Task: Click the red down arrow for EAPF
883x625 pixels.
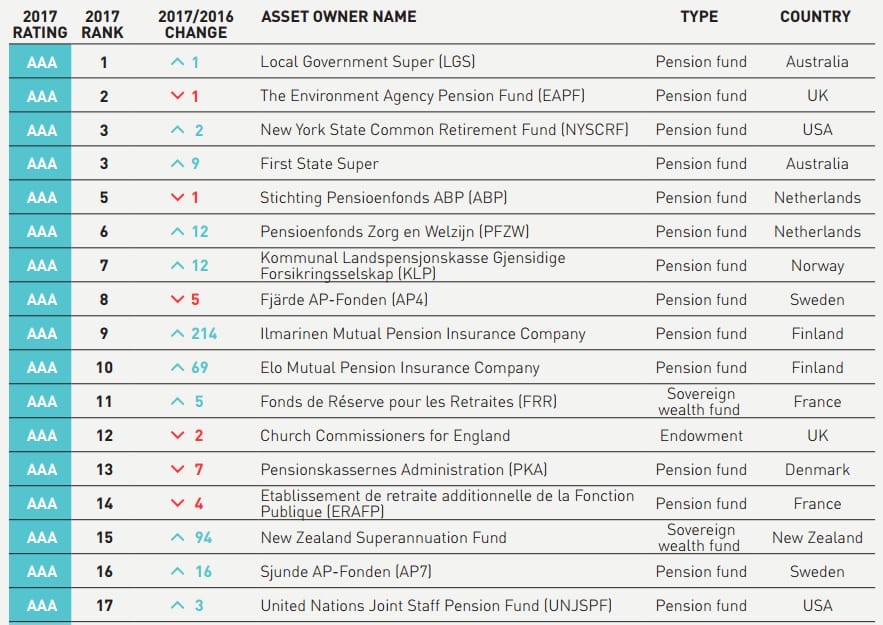Action: 178,96
